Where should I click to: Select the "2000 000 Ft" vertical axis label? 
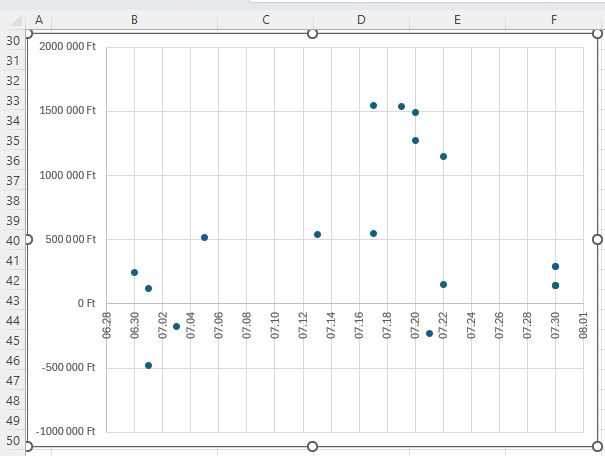[x=67, y=47]
